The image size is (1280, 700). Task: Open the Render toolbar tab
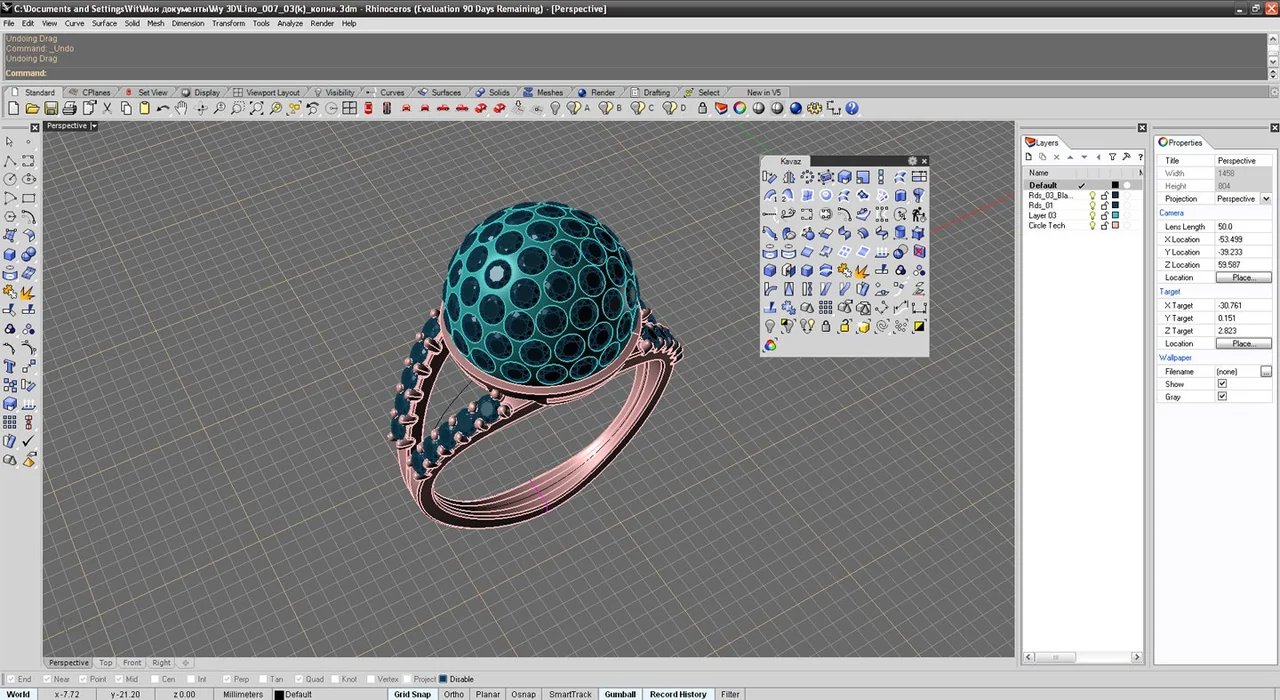click(603, 92)
